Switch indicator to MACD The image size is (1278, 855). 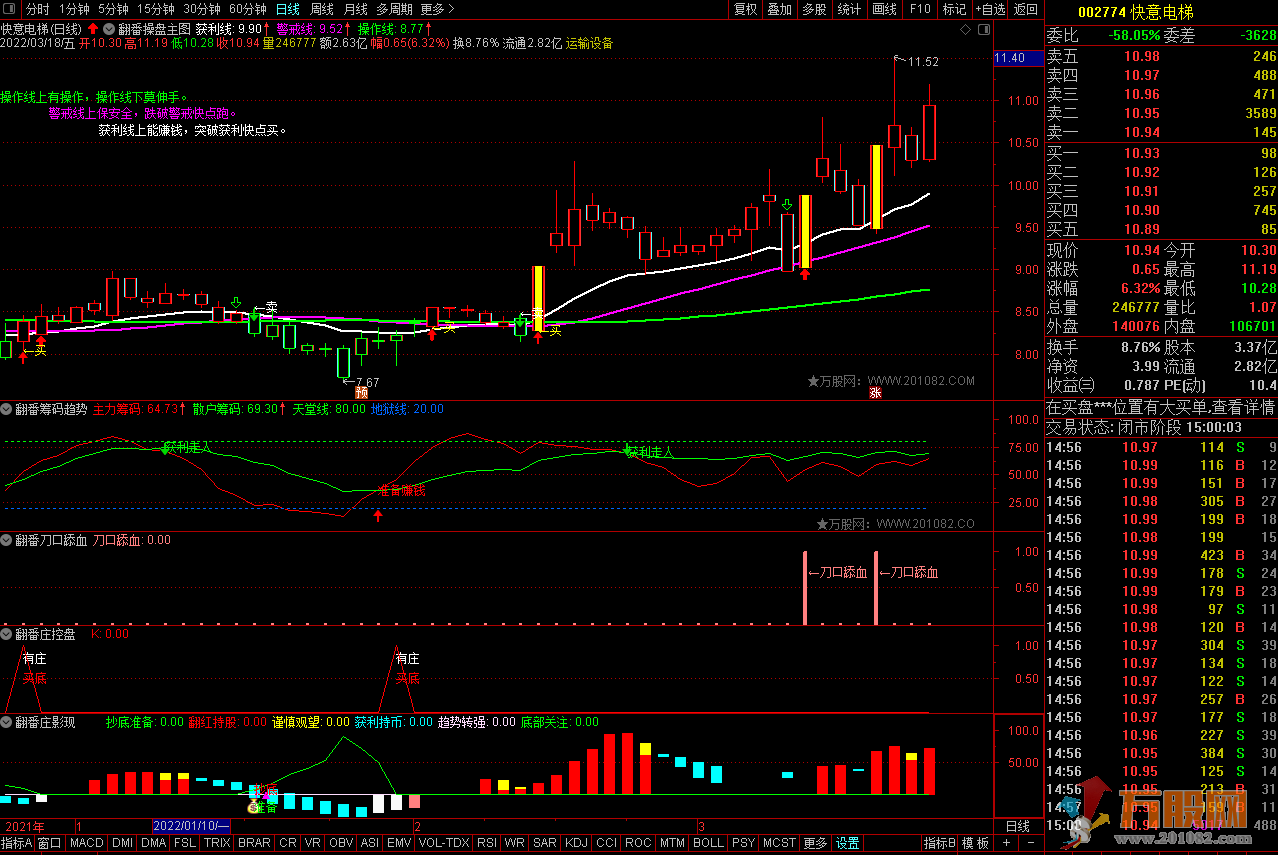(87, 843)
